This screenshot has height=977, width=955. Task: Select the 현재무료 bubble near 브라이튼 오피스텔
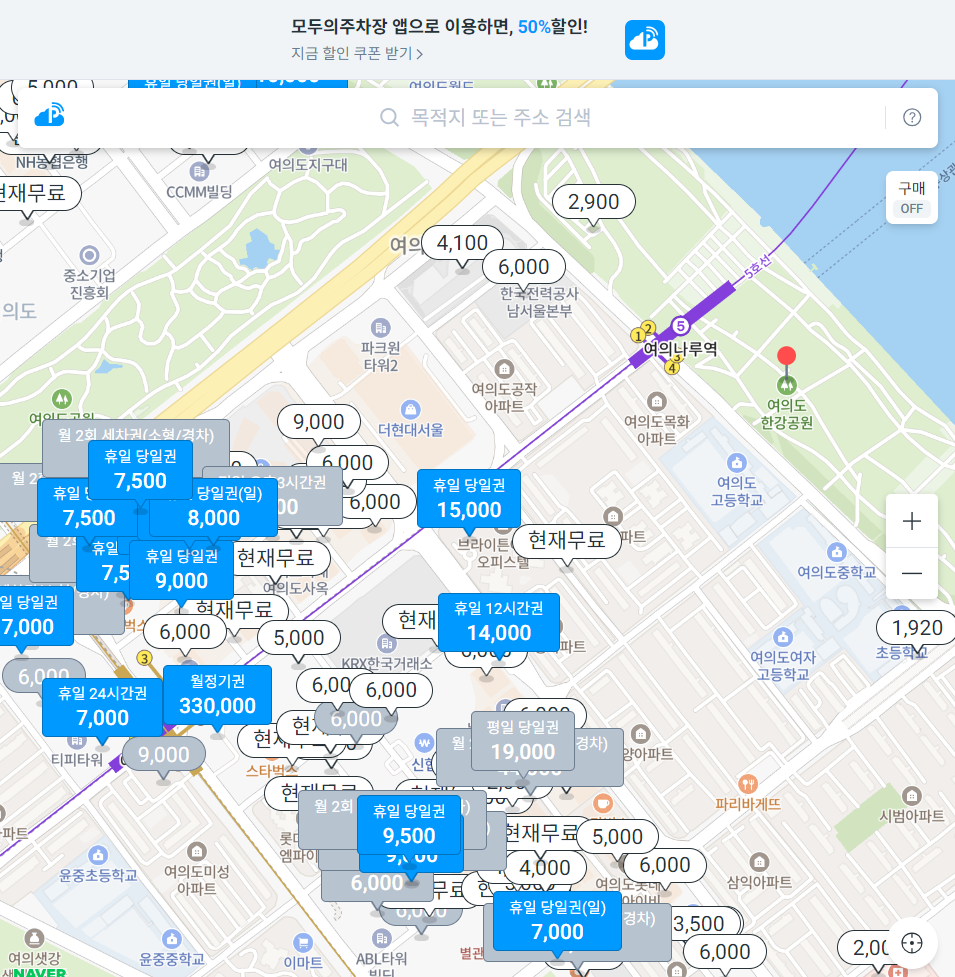(566, 540)
